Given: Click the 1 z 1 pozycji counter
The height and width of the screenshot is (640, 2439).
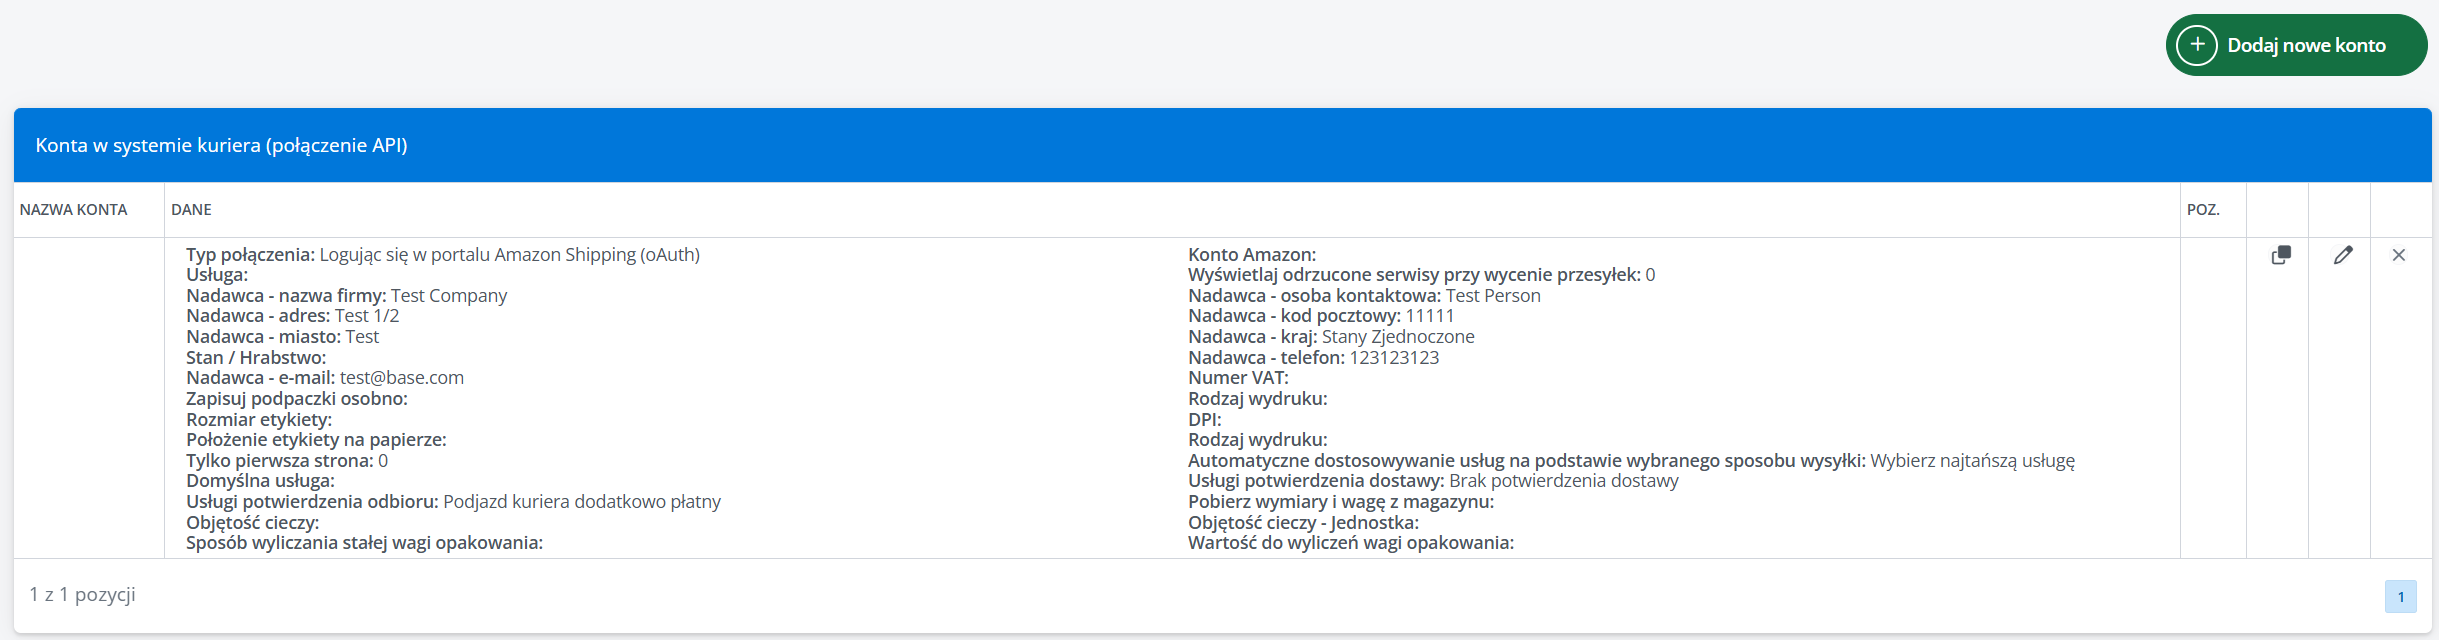Looking at the screenshot, I should 82,595.
